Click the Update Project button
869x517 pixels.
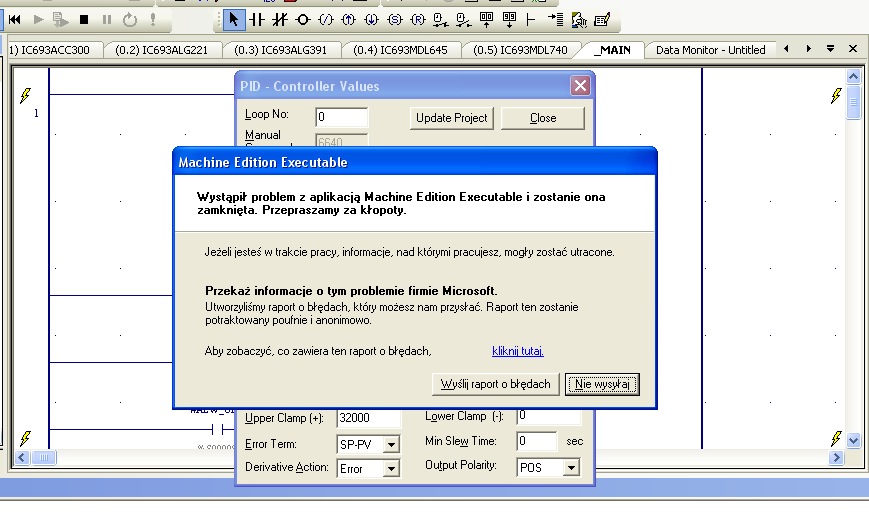pos(452,118)
